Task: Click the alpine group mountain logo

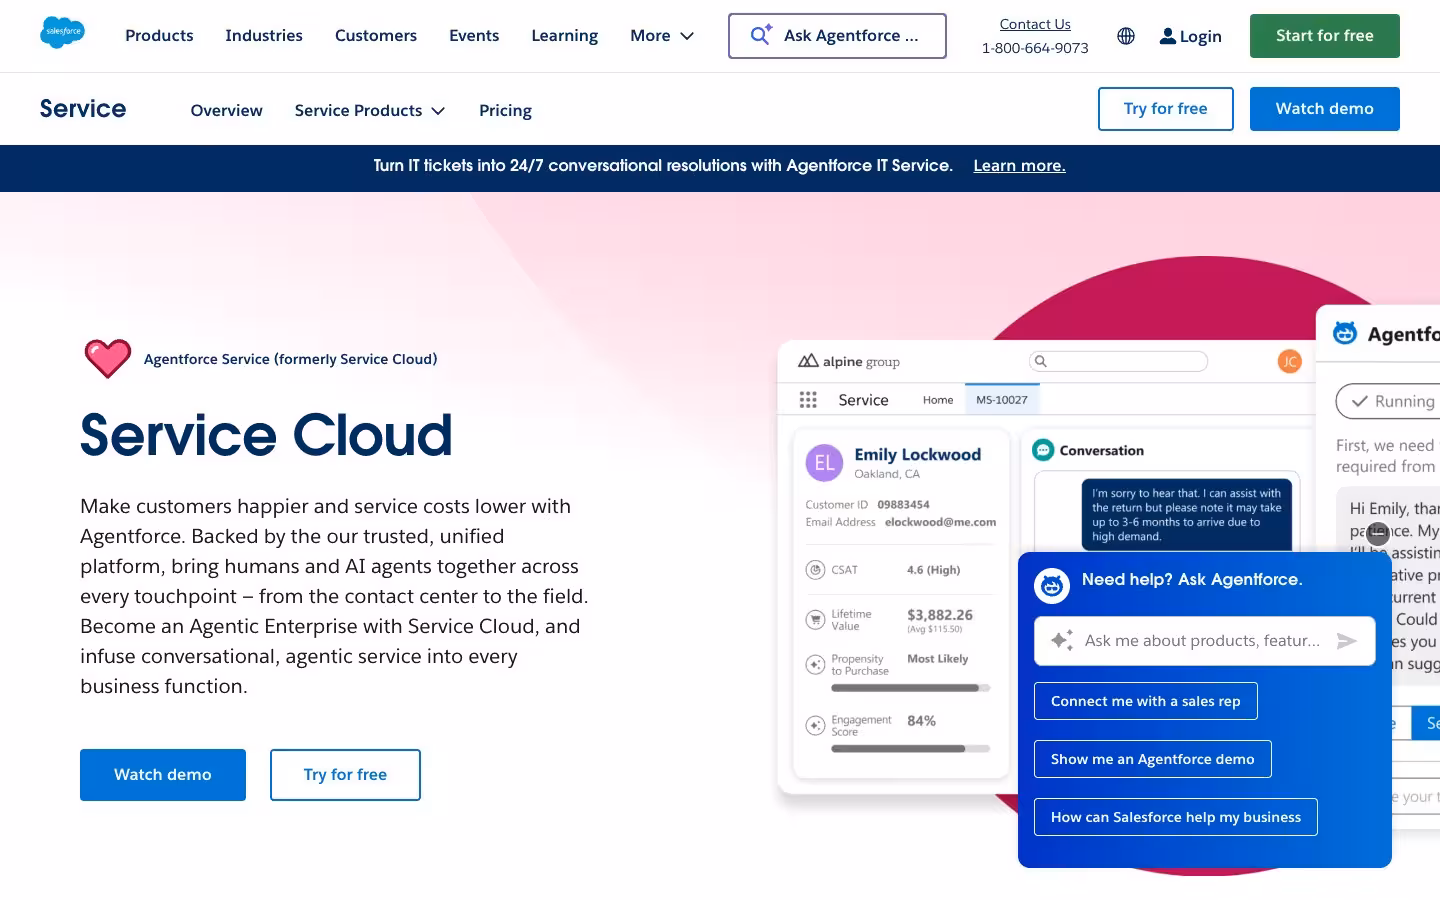Action: pyautogui.click(x=808, y=361)
